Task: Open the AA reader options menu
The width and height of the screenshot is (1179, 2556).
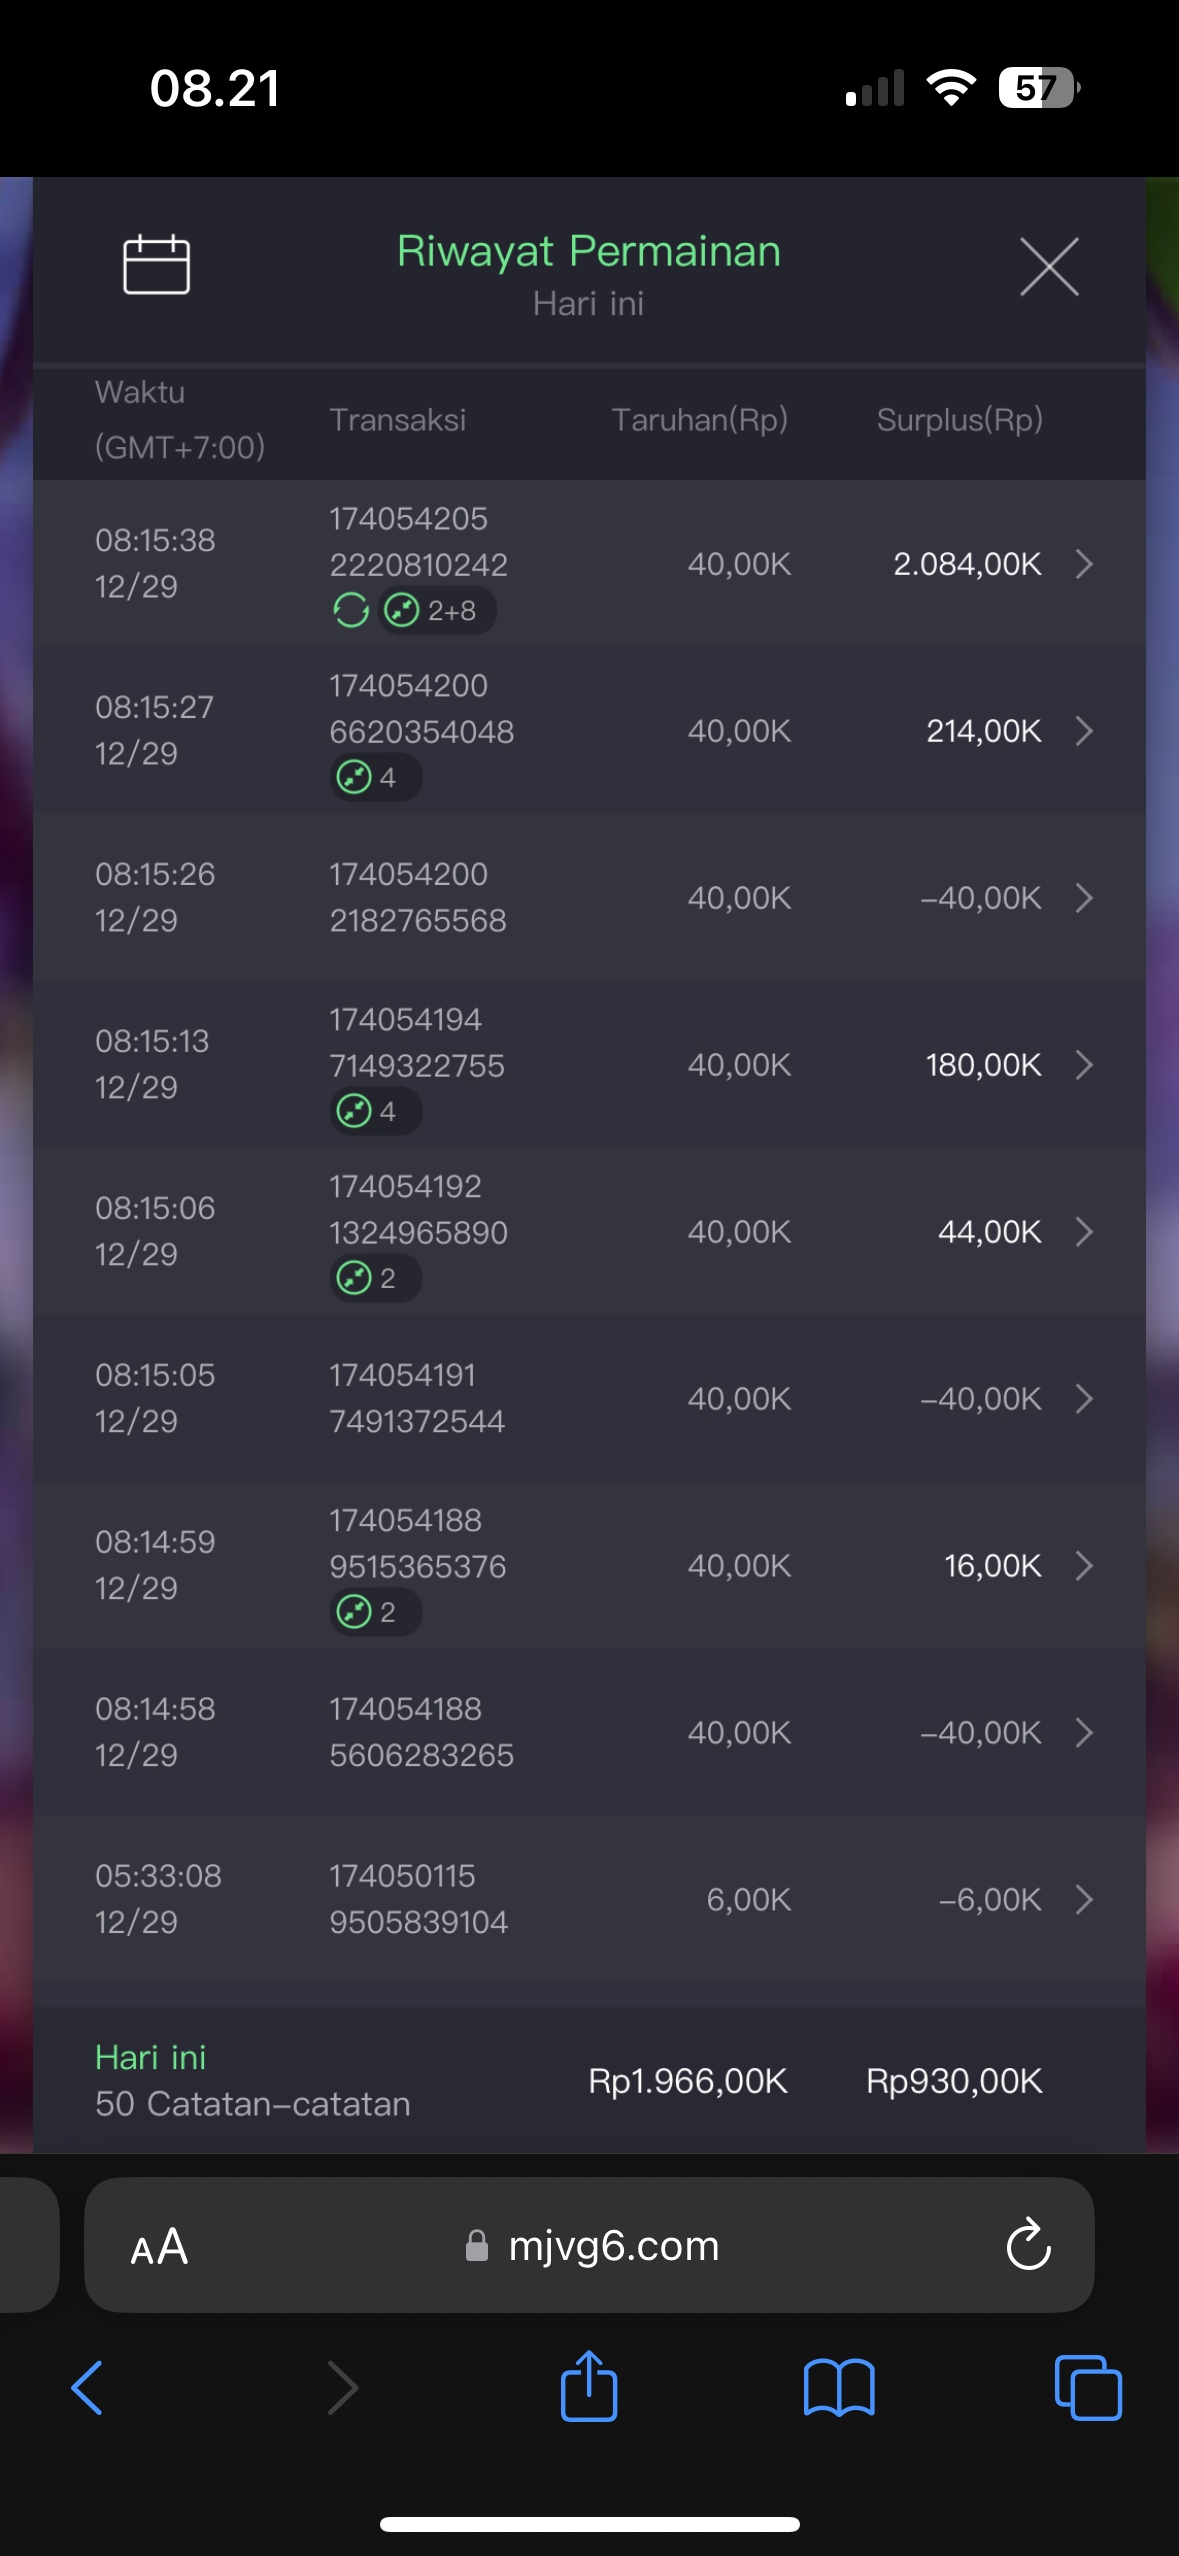Action: (x=159, y=2246)
